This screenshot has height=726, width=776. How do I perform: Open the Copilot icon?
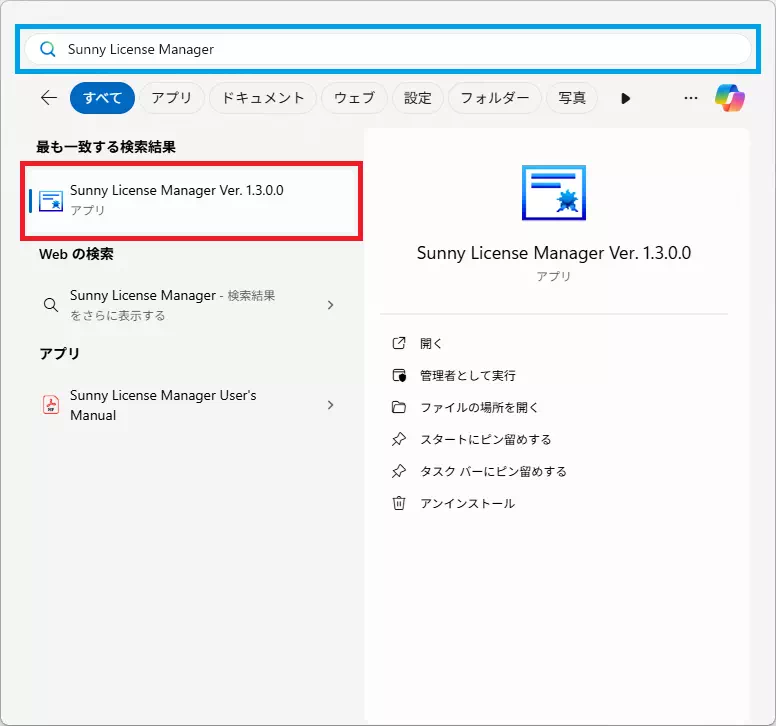pyautogui.click(x=729, y=98)
